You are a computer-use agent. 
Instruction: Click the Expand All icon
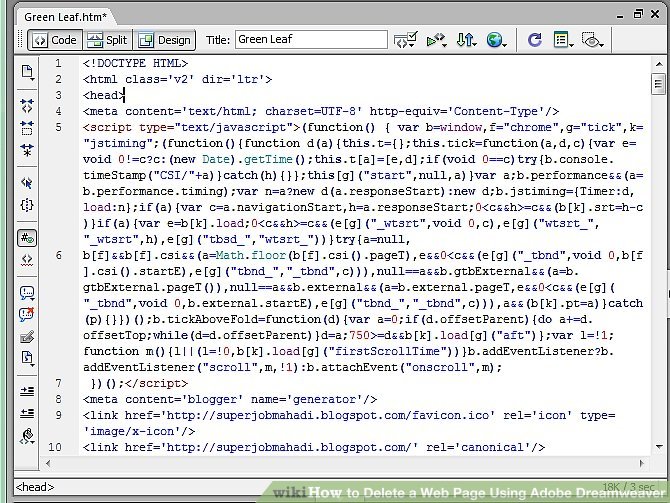pos(27,151)
